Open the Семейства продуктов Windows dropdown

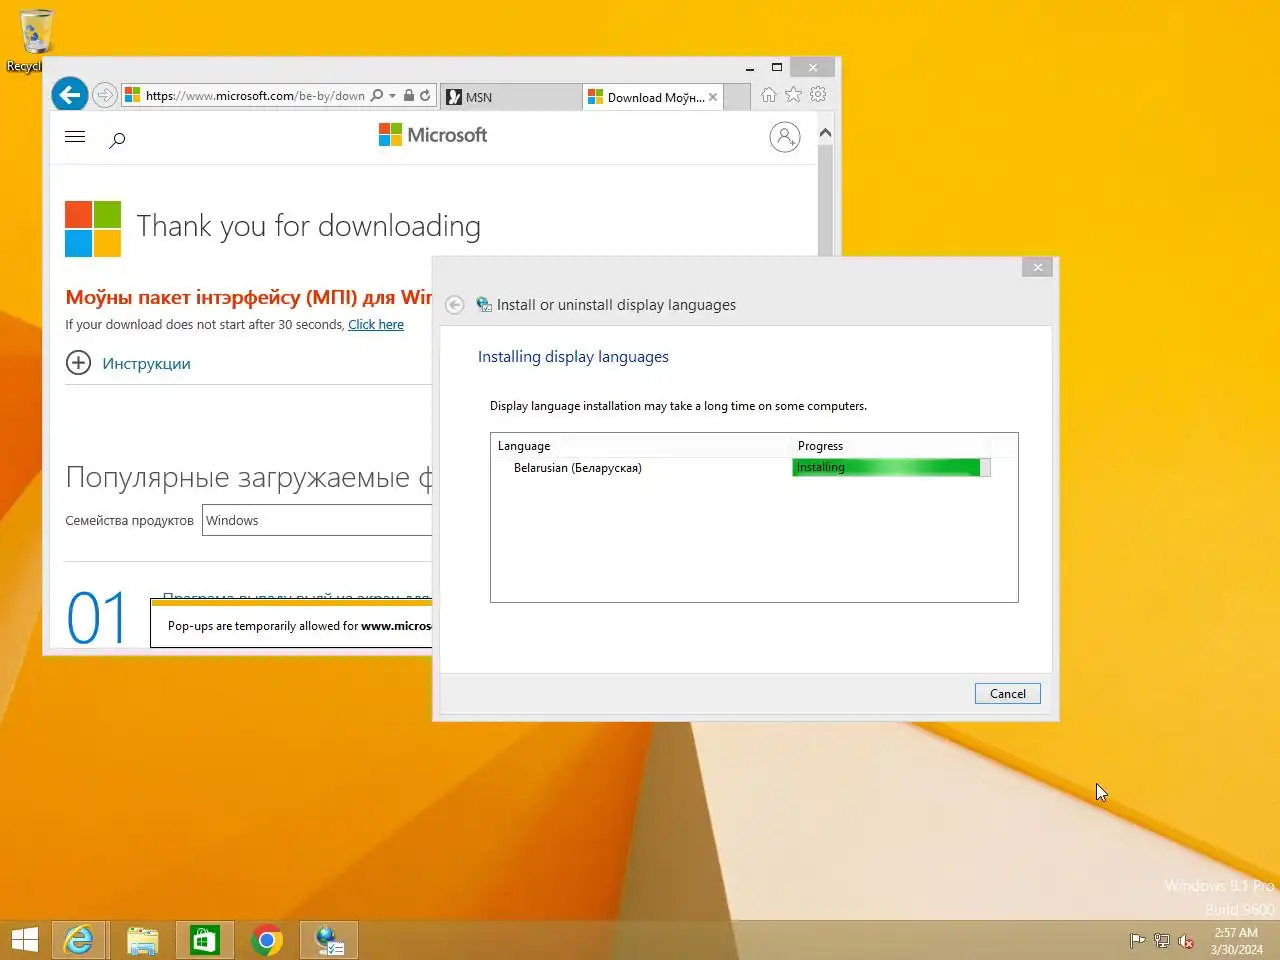tap(317, 520)
